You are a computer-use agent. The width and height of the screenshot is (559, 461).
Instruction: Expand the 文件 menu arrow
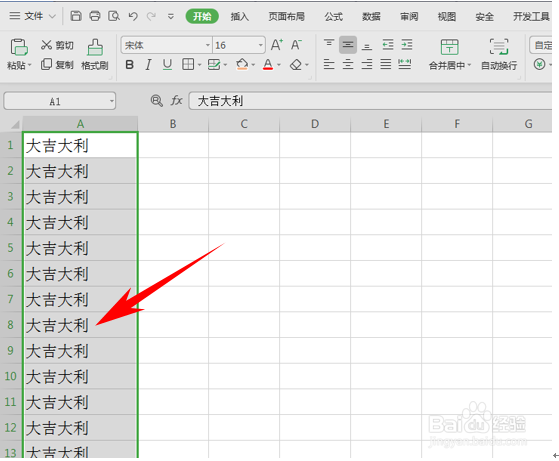point(52,16)
